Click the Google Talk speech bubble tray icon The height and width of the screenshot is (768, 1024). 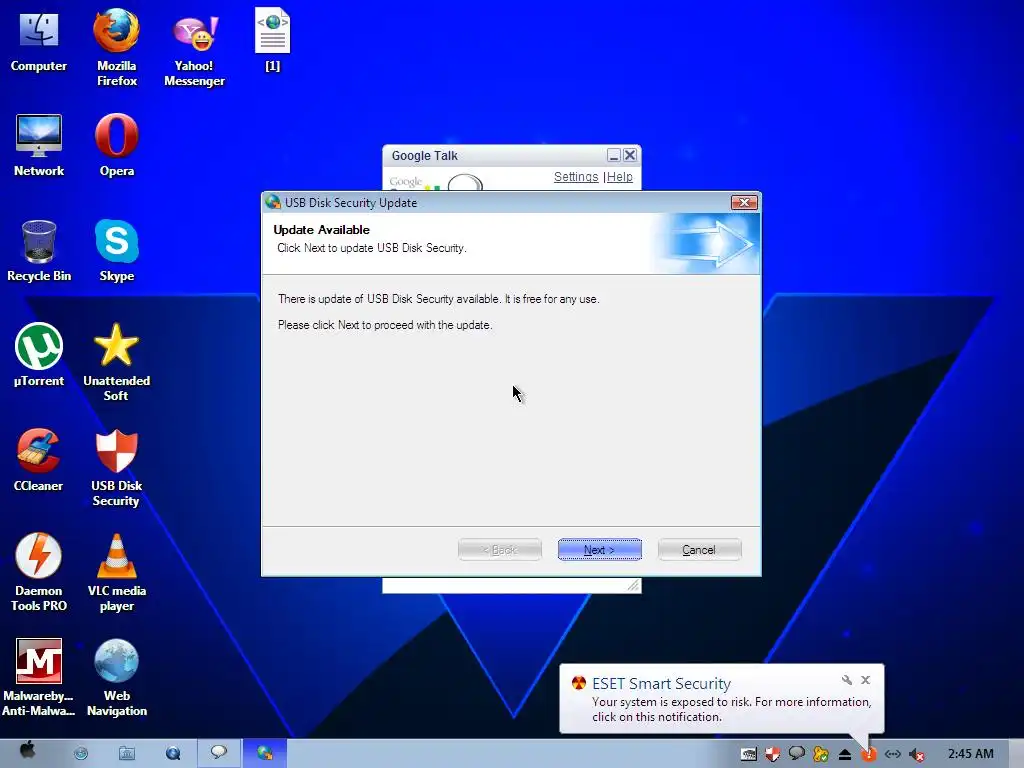pos(797,754)
